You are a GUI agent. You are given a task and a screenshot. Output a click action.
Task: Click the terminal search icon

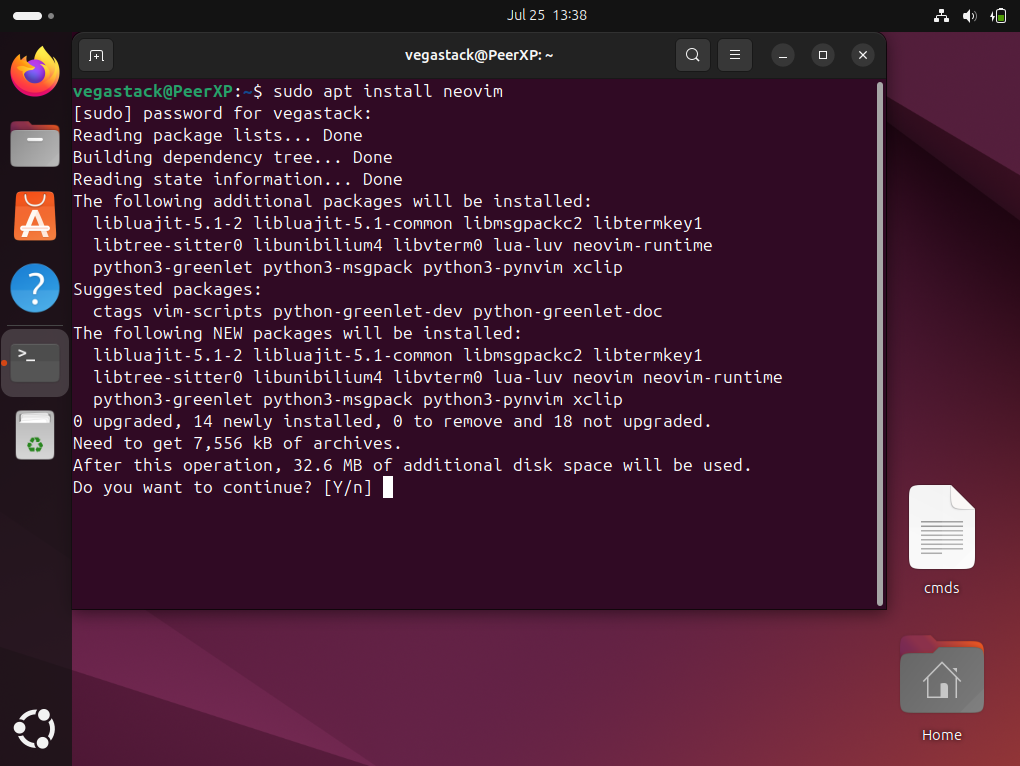692,55
